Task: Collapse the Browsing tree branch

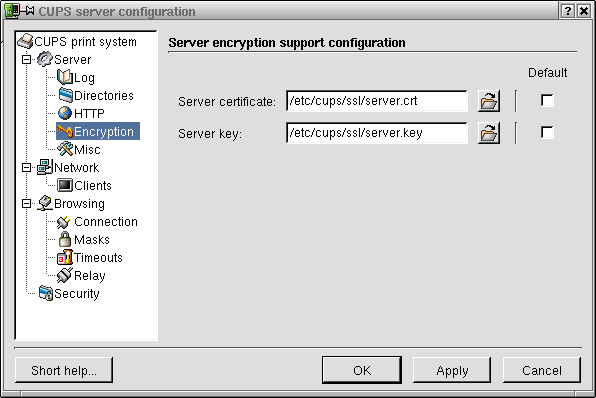Action: 26,204
